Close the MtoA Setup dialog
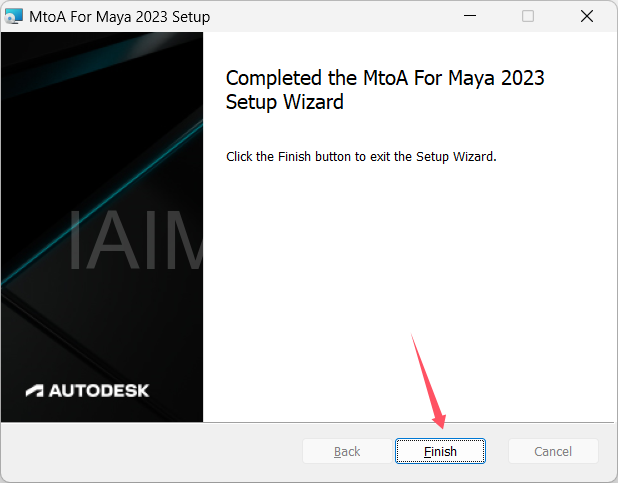618x483 pixels. pyautogui.click(x=587, y=16)
